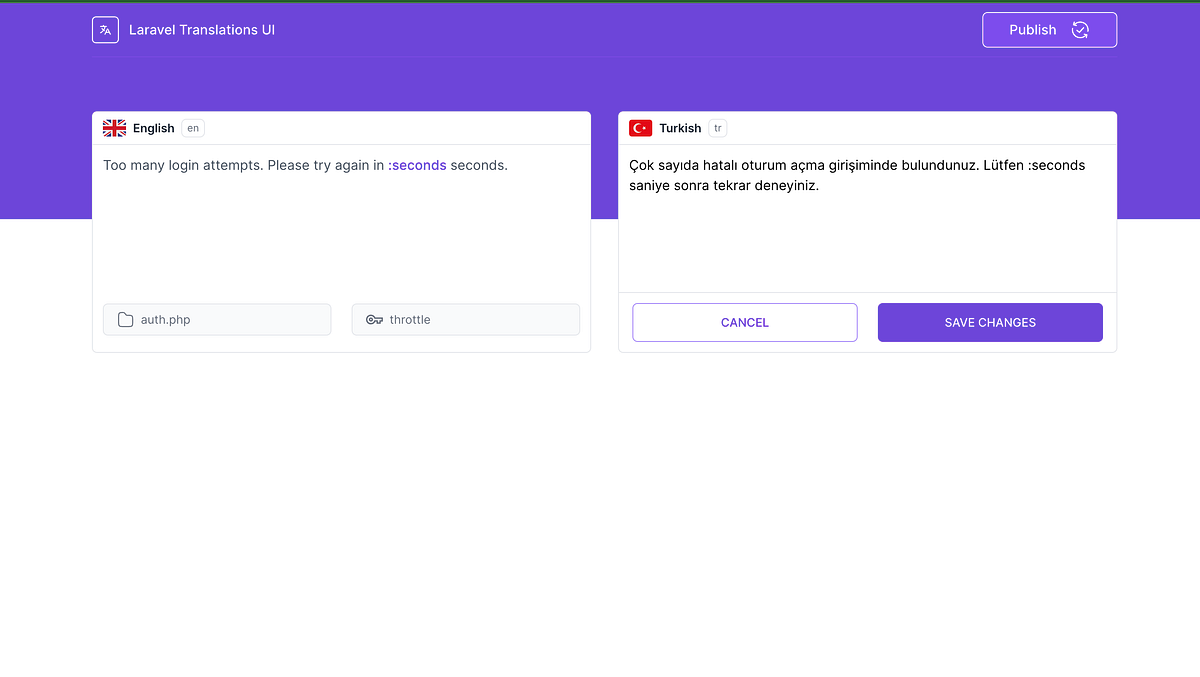Click the translation logo icon in the header
1200x677 pixels.
click(105, 30)
